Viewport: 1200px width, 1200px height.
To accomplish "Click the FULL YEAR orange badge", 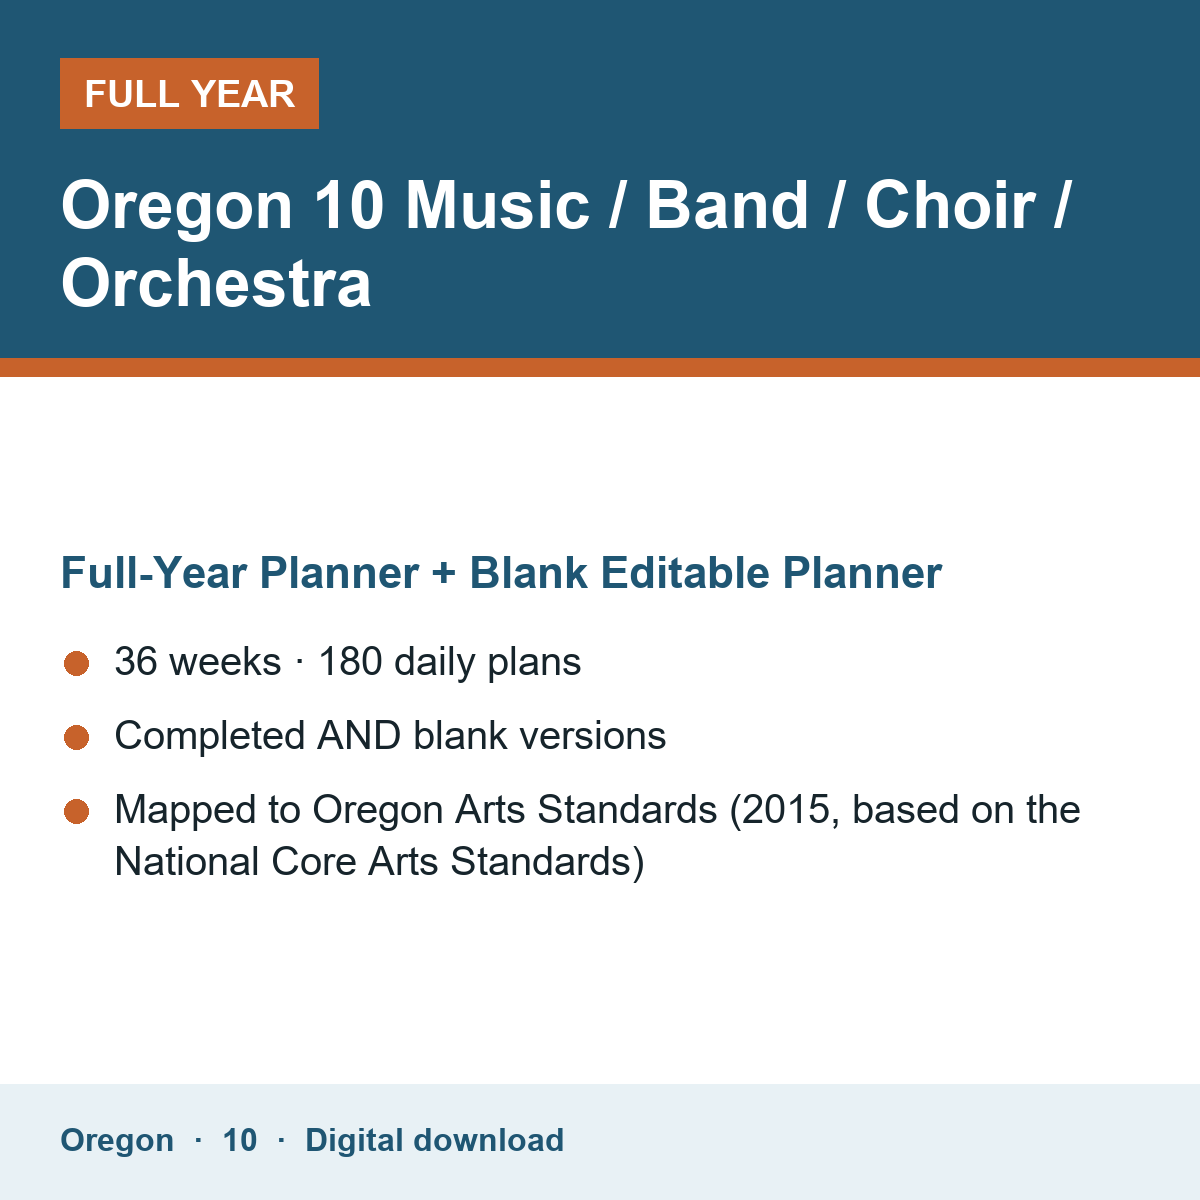I will point(189,93).
